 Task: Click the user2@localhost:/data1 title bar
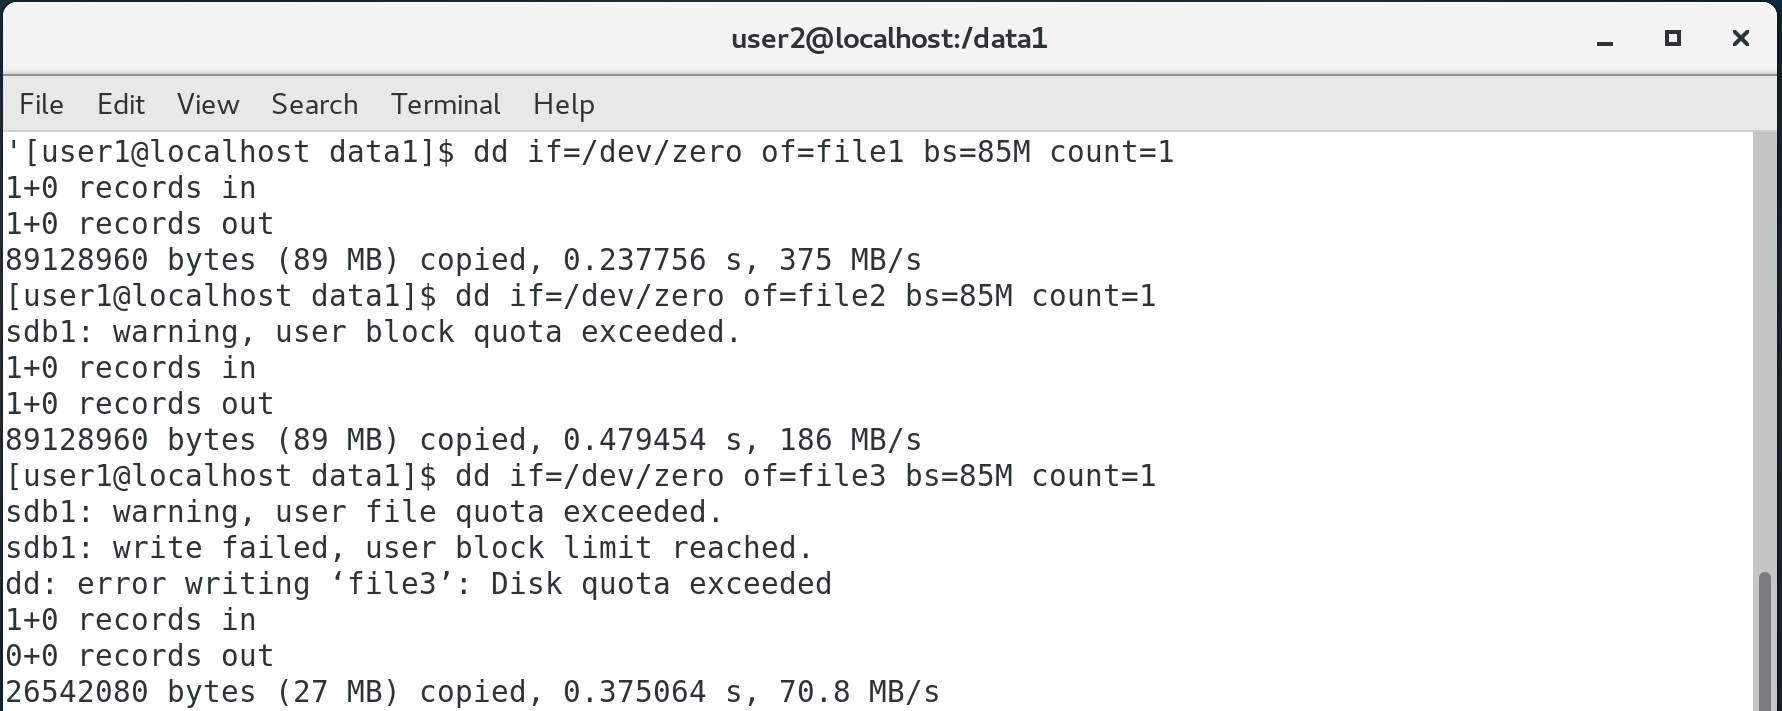pyautogui.click(x=889, y=39)
